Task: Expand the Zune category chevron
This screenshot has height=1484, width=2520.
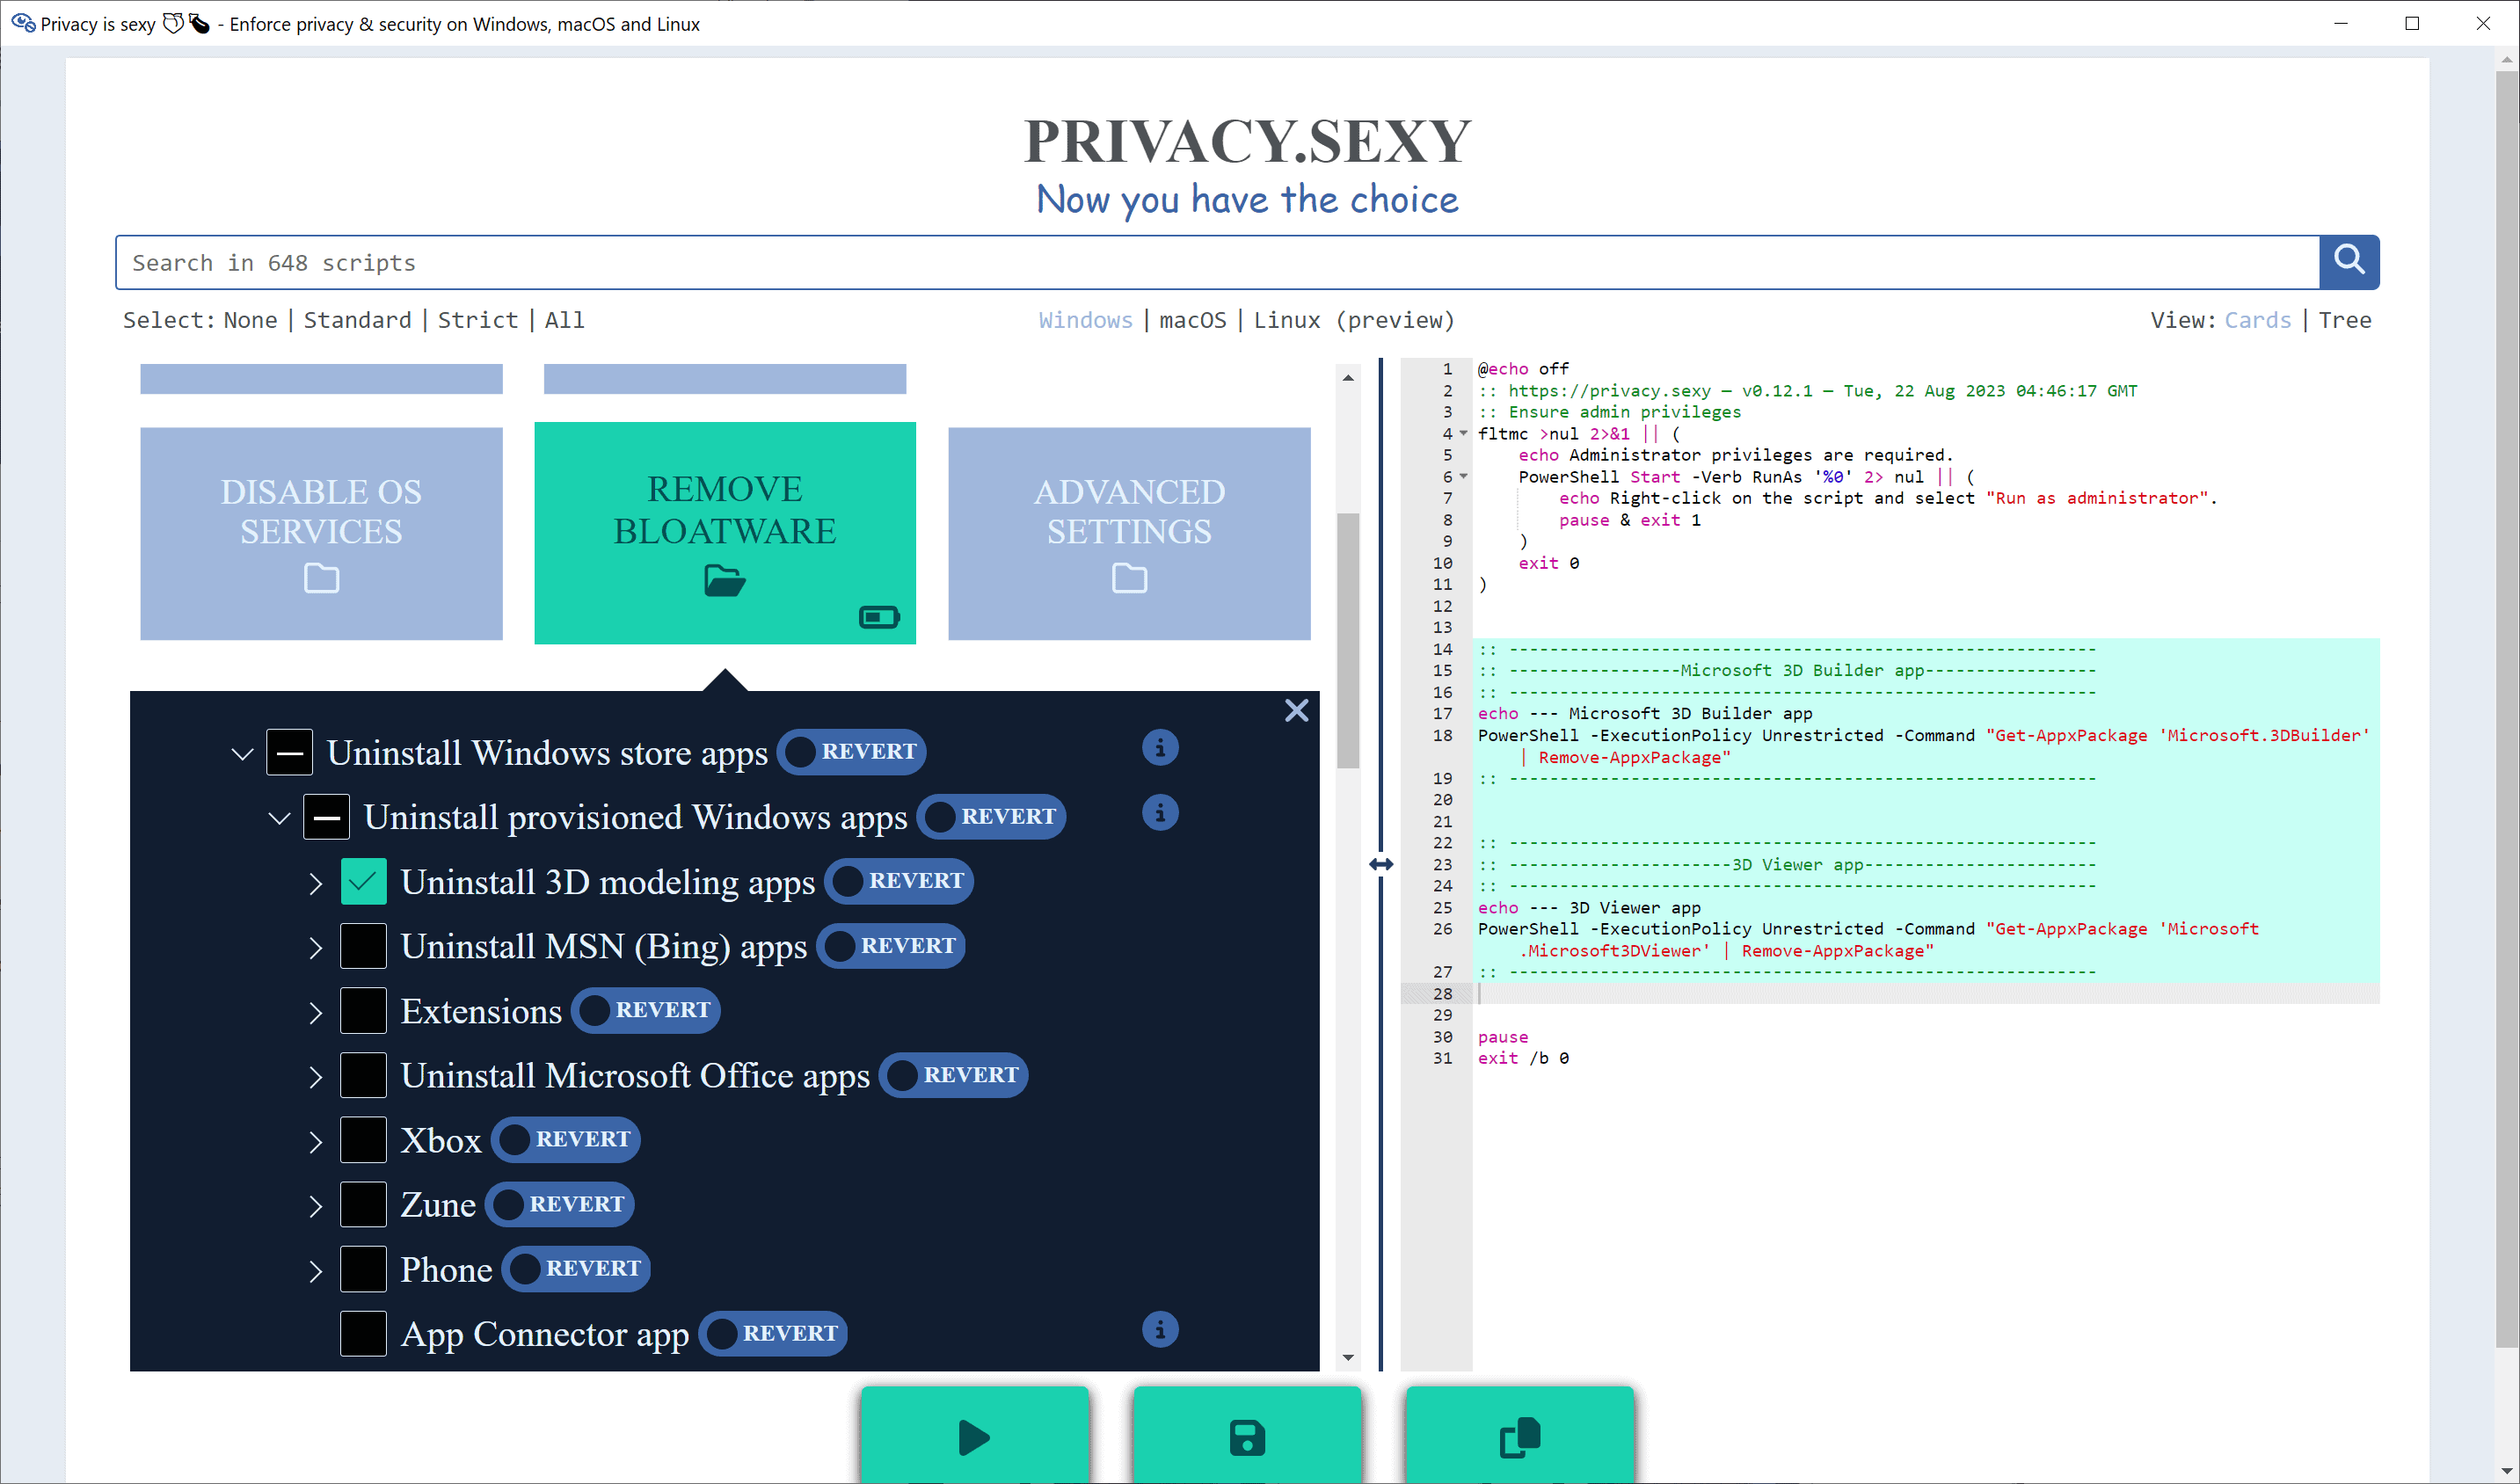Action: click(x=315, y=1204)
